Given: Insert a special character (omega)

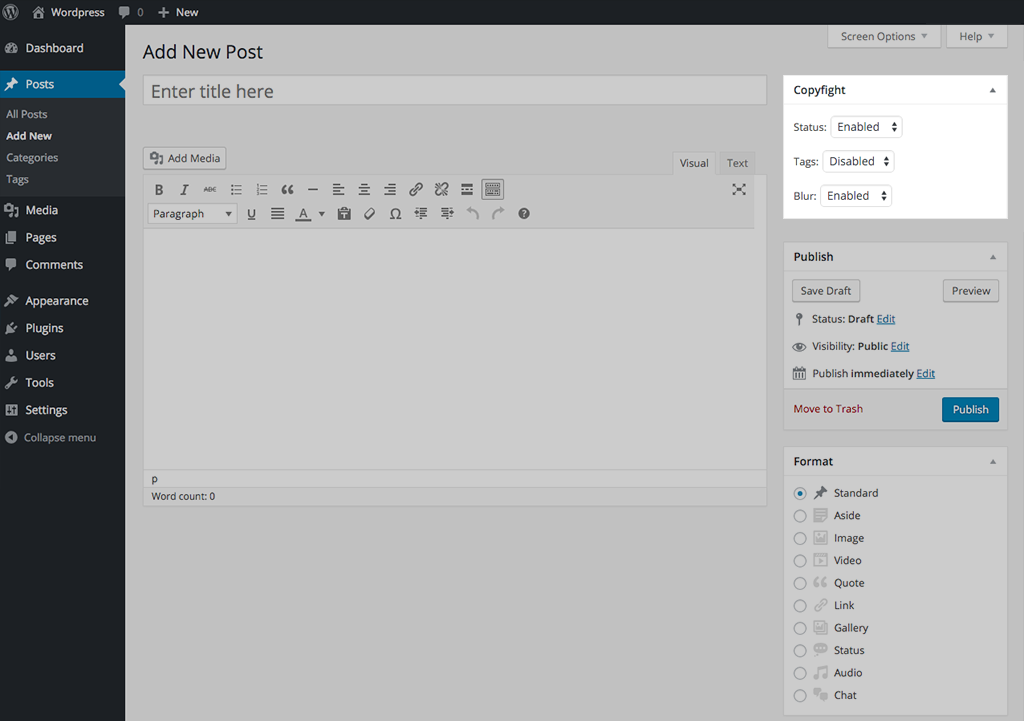Looking at the screenshot, I should (395, 214).
